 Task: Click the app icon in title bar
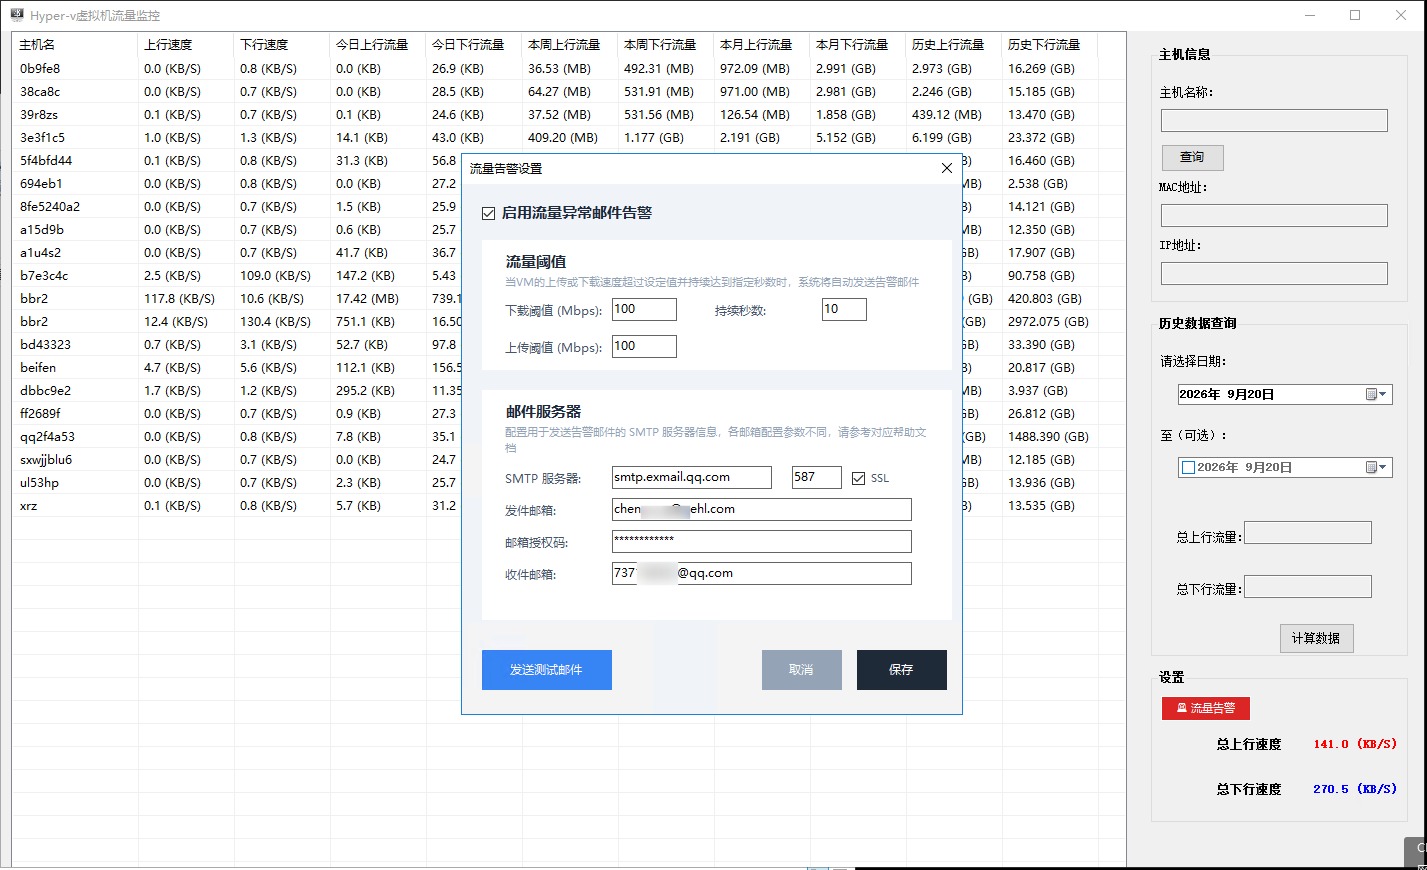pyautogui.click(x=16, y=15)
